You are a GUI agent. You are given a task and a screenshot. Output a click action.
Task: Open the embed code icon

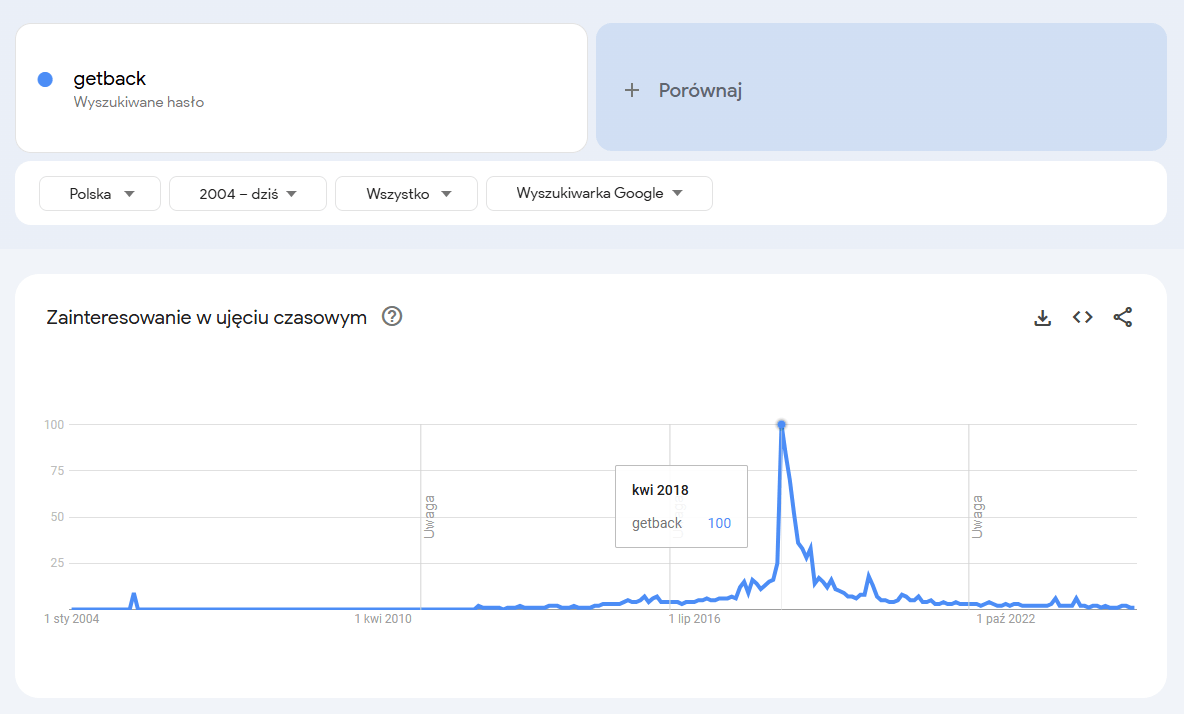(x=1082, y=317)
